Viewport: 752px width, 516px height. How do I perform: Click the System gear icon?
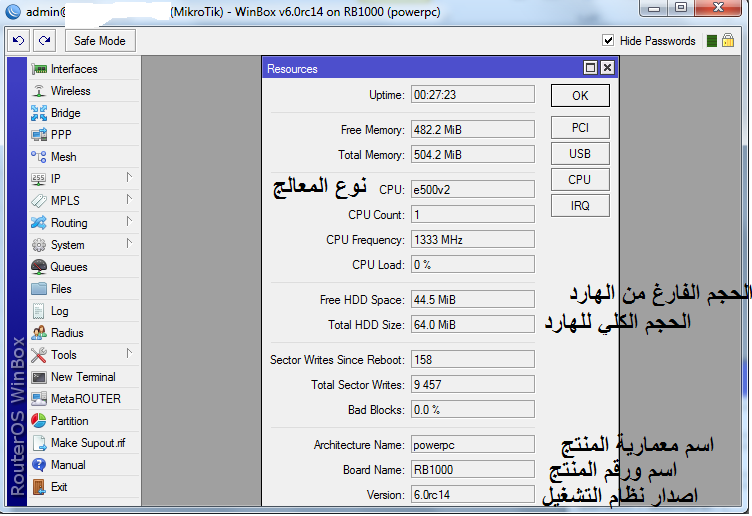[39, 245]
